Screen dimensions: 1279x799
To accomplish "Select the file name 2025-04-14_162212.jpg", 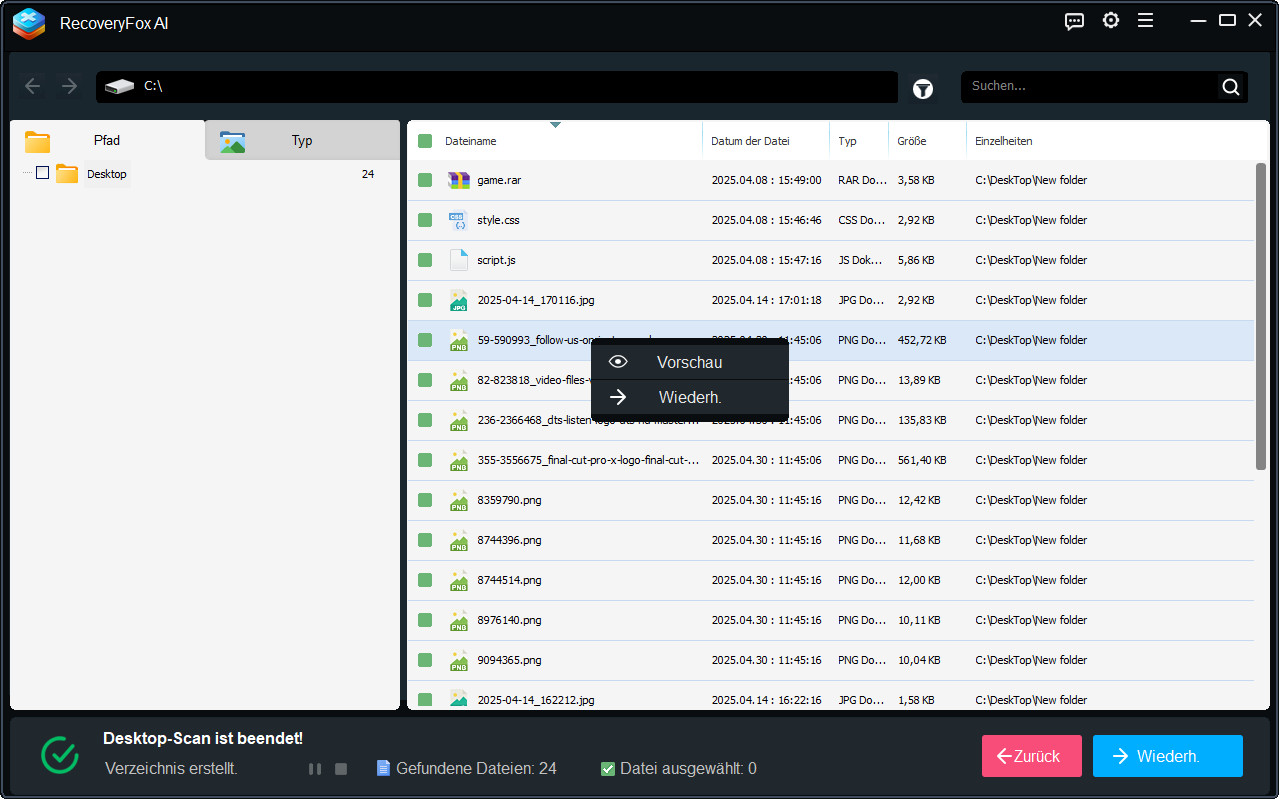I will pos(536,700).
